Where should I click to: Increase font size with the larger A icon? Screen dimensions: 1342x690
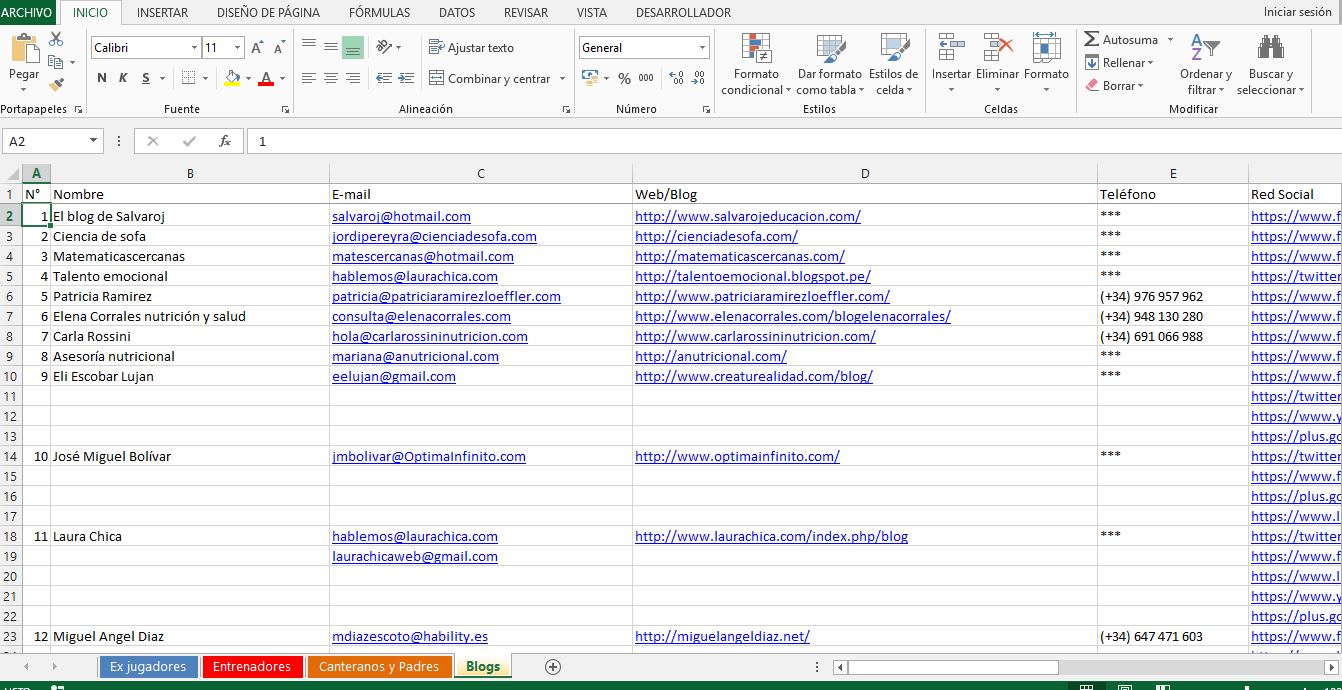pos(257,48)
